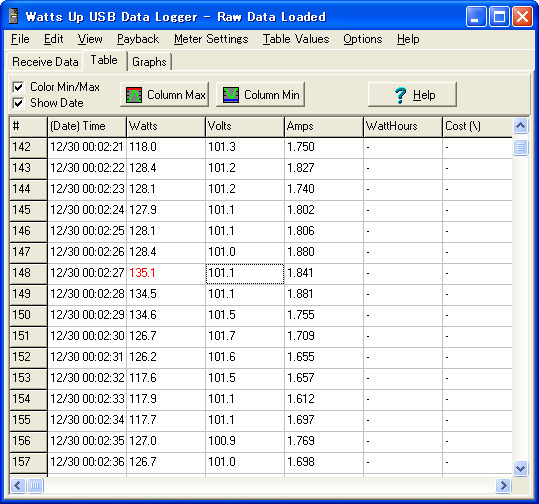
Task: Click the WattHours column header
Action: pos(403,127)
